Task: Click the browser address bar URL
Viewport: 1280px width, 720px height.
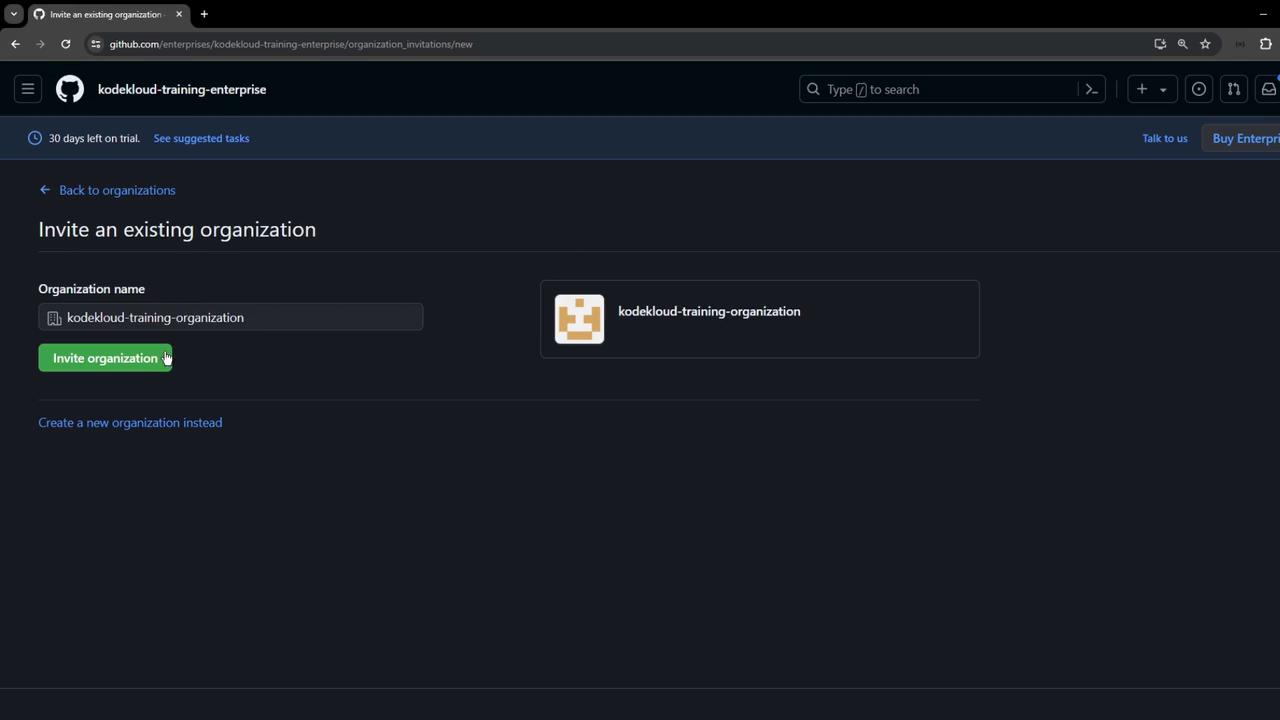Action: 291,44
